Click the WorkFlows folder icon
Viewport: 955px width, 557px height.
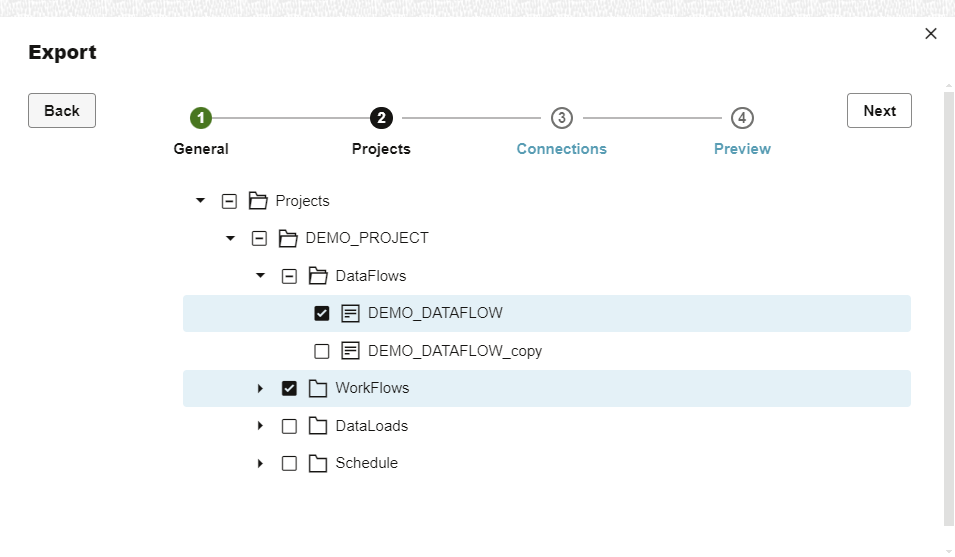[x=318, y=388]
